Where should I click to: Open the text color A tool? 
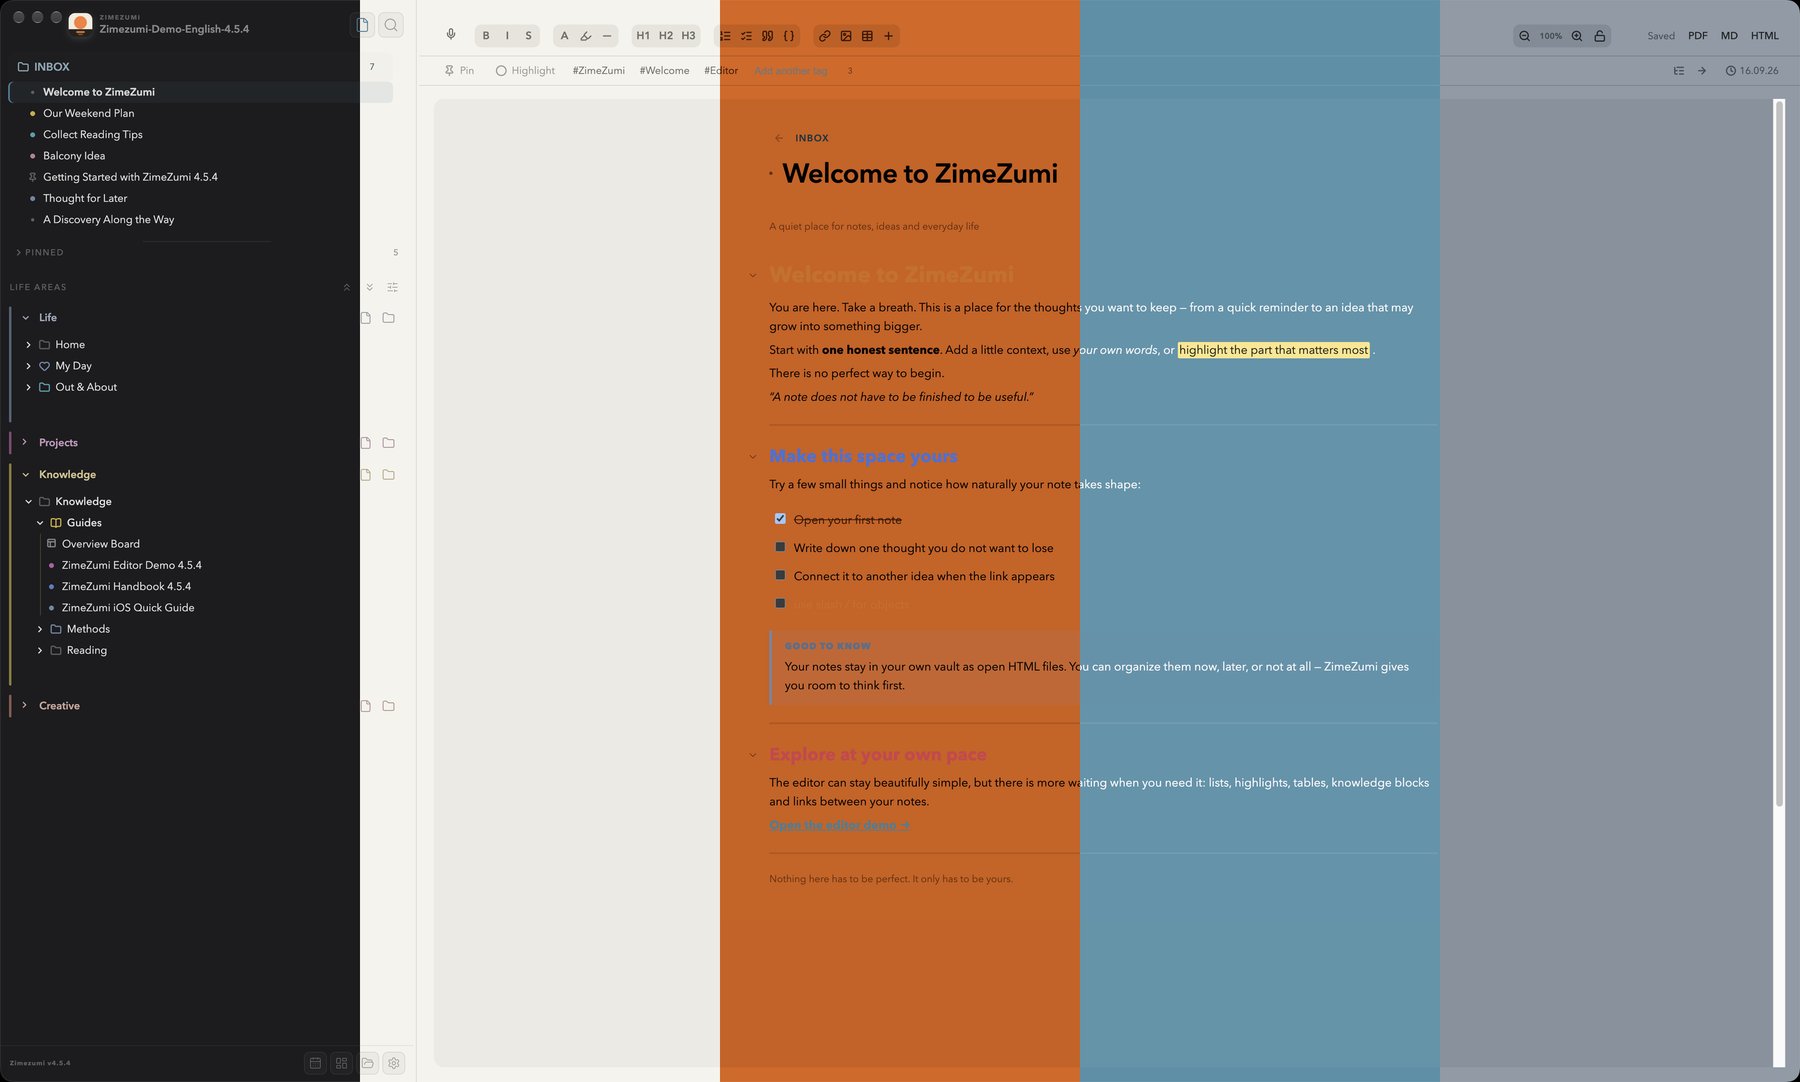tap(564, 36)
